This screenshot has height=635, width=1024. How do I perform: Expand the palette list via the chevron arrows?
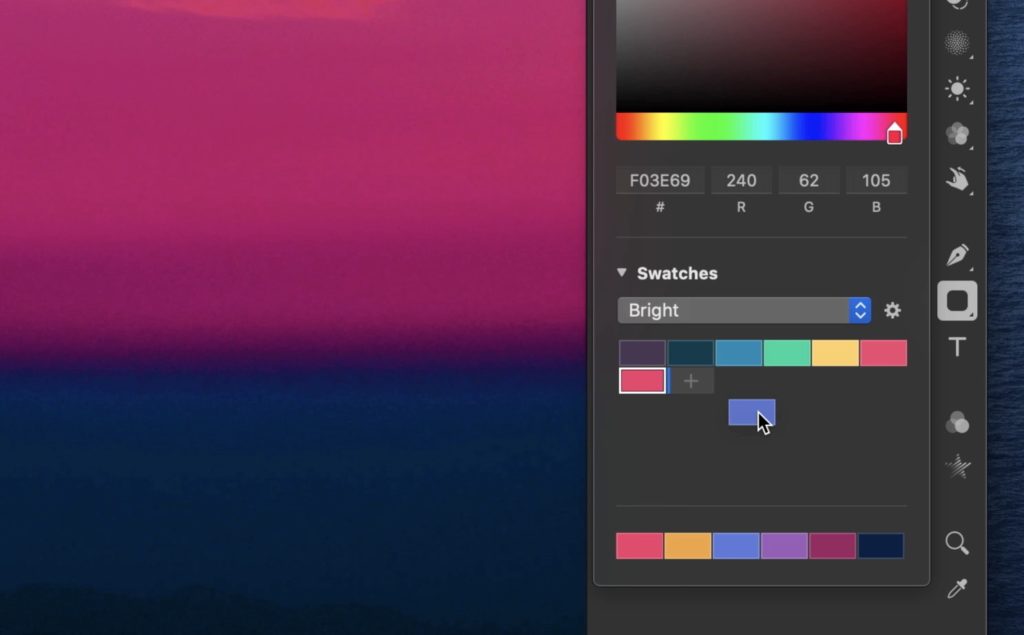pyautogui.click(x=859, y=310)
